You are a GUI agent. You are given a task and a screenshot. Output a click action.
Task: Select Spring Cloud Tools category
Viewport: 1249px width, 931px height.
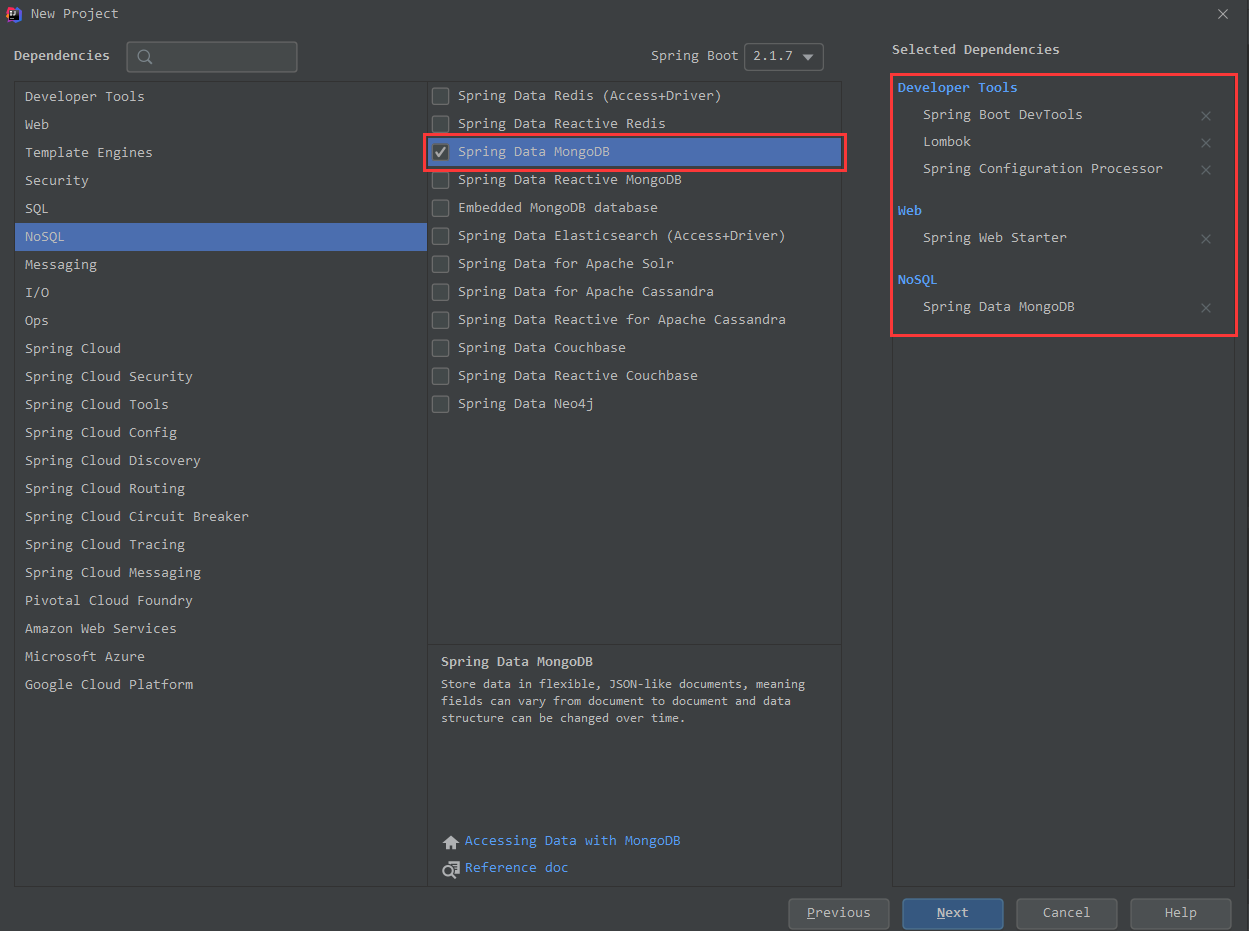[221, 405]
